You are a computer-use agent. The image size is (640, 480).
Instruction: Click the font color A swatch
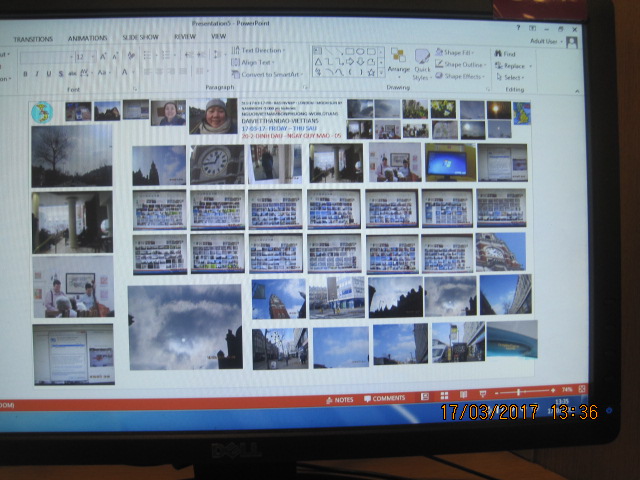click(125, 73)
